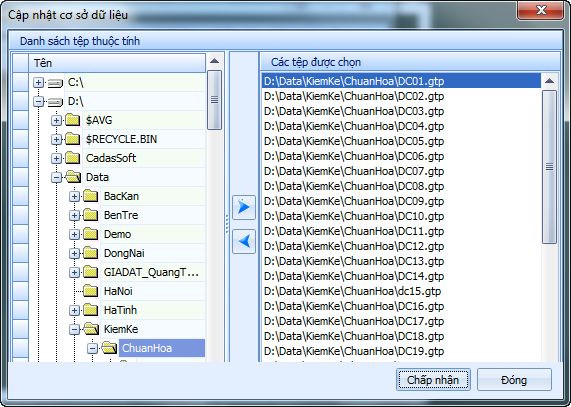Click the Chấp nhận button
The width and height of the screenshot is (571, 407).
[x=433, y=380]
